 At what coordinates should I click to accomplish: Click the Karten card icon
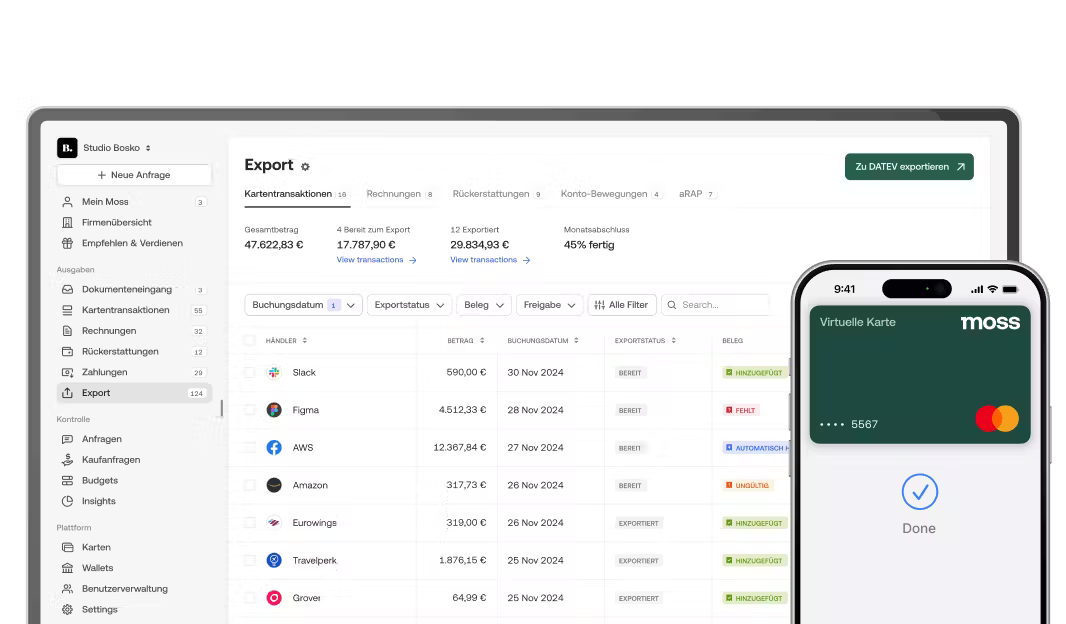(x=67, y=547)
